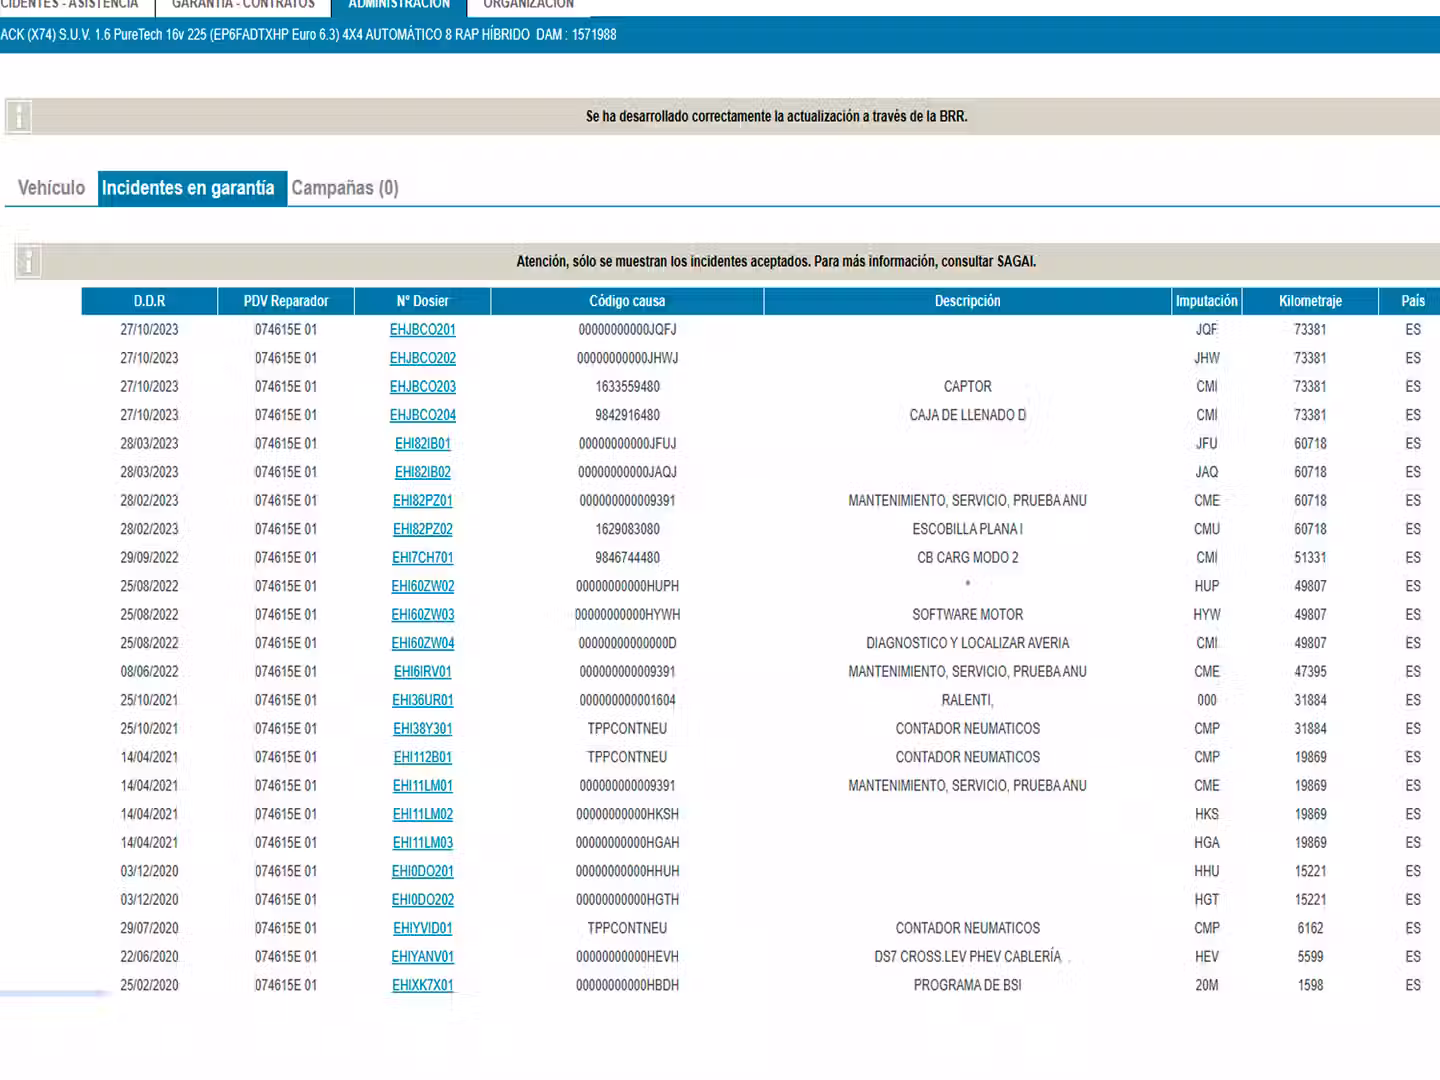Open the ORGANIZACIÓN menu
Viewport: 1440px width, 1080px height.
(529, 5)
